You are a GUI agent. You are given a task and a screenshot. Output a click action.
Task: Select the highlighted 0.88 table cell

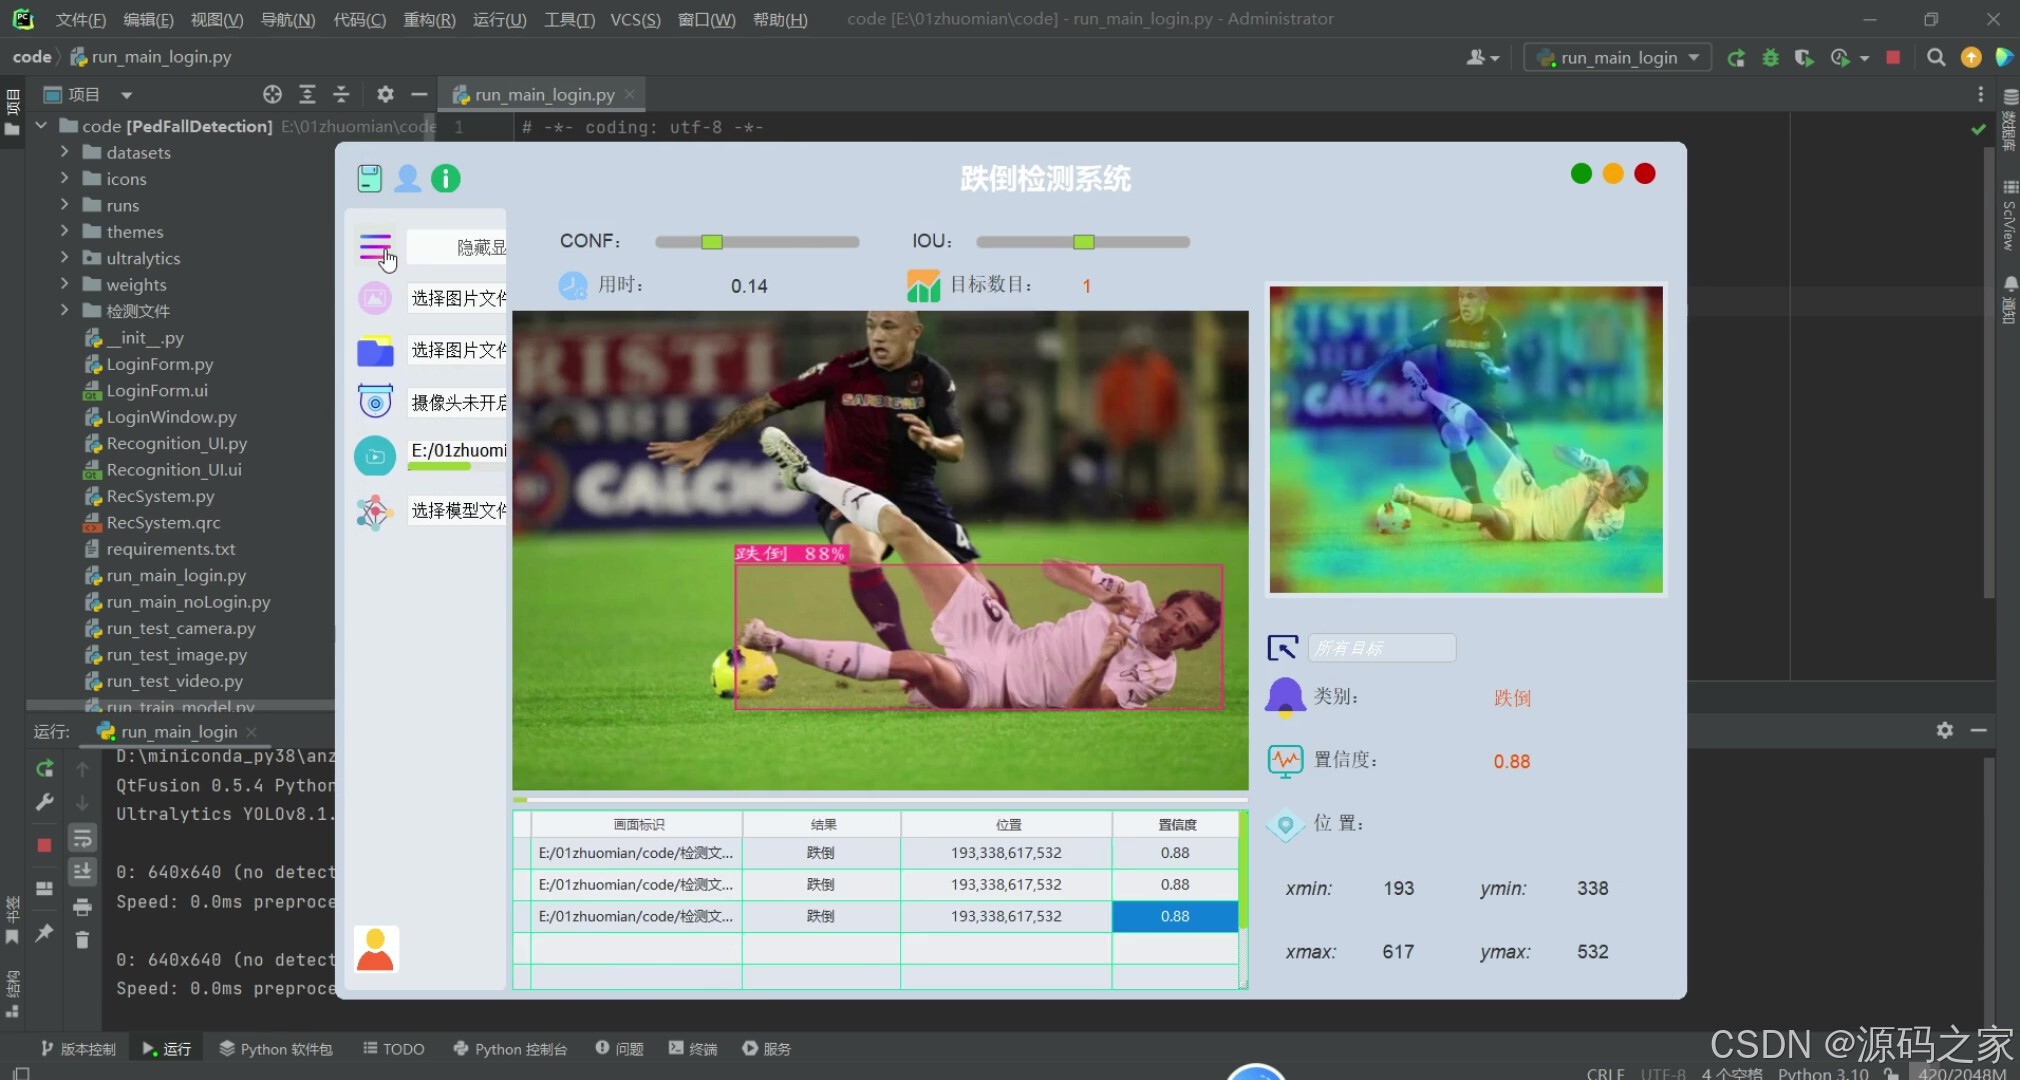click(1174, 916)
